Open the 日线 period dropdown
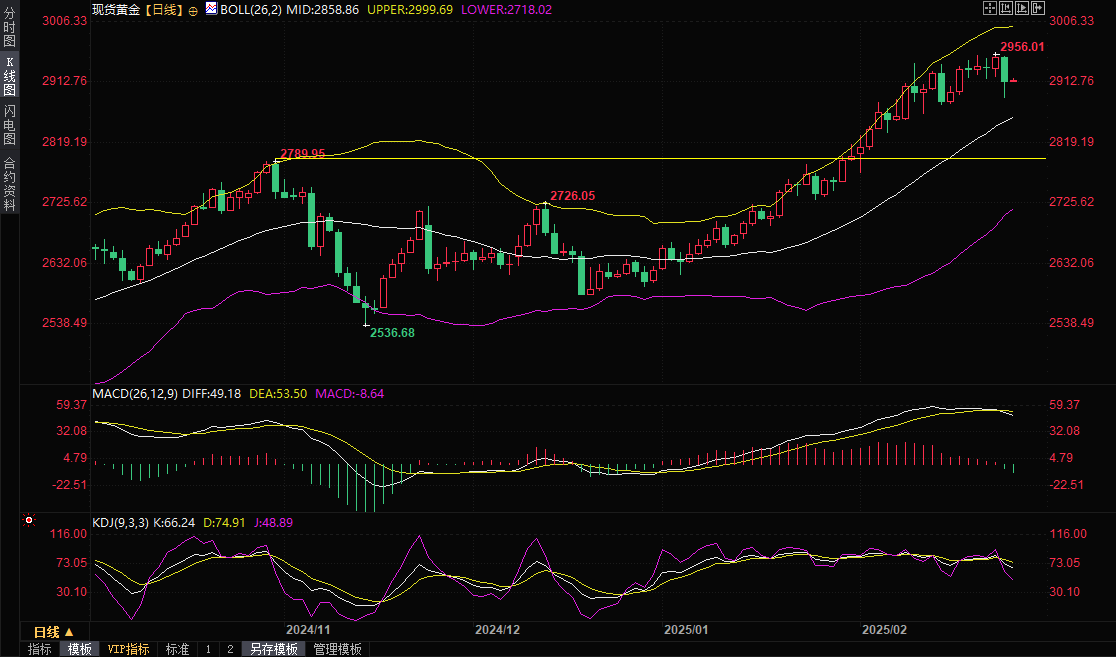The image size is (1116, 657). [54, 632]
